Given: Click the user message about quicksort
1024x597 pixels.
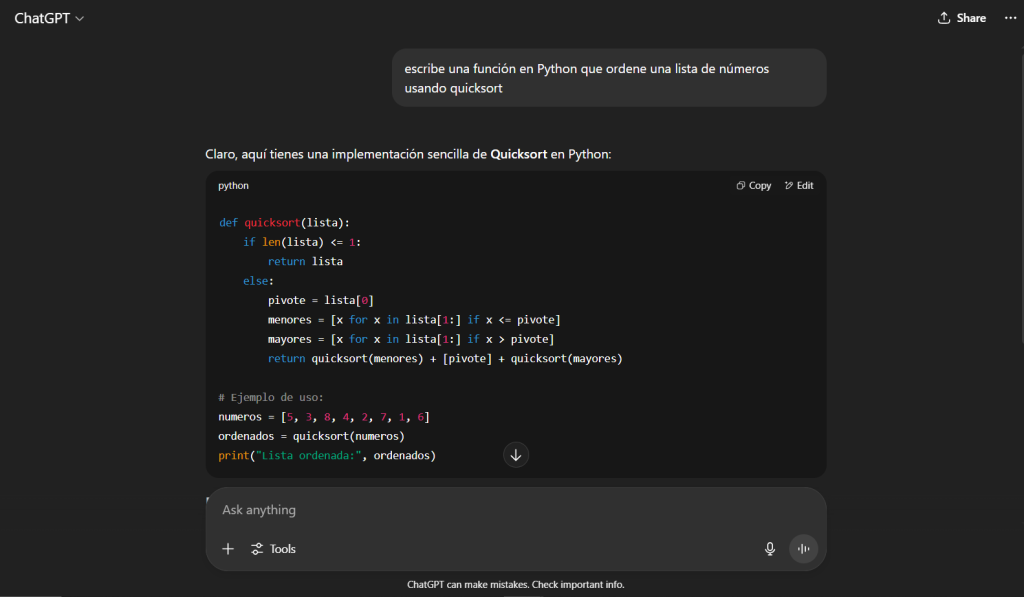Looking at the screenshot, I should tap(609, 78).
